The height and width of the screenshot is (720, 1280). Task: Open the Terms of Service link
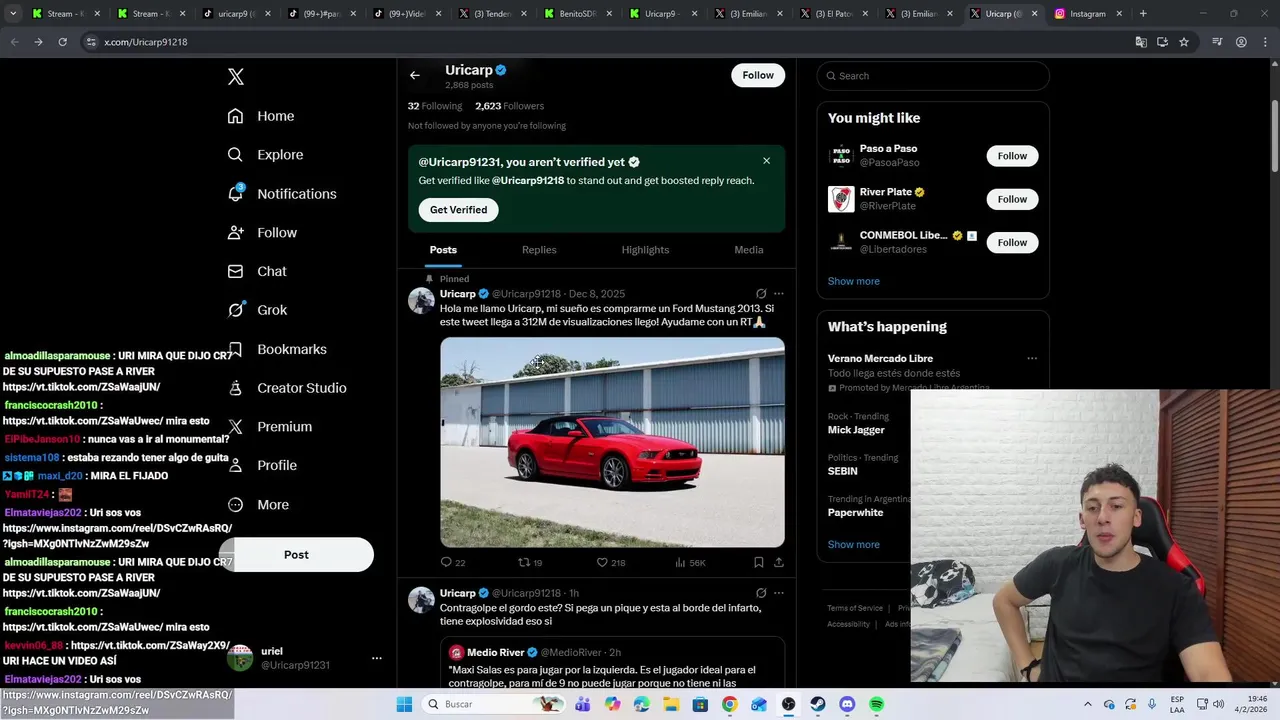855,608
